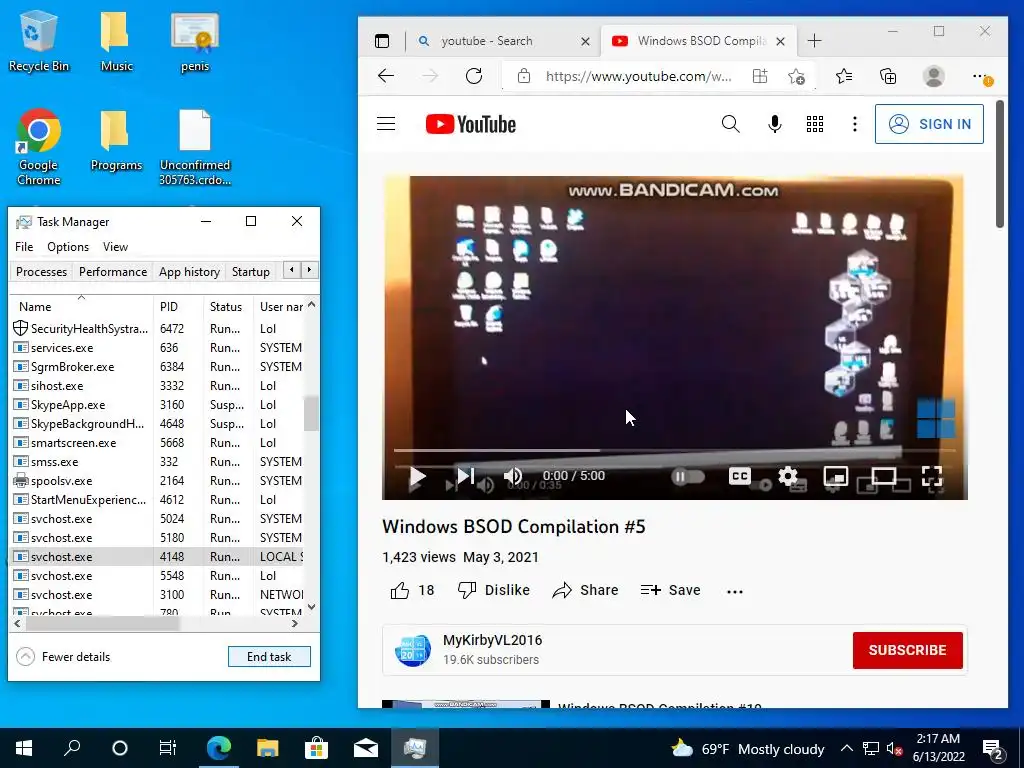Click Task Manager horizontal scrollbar
Image resolution: width=1024 pixels, height=768 pixels.
coord(101,624)
